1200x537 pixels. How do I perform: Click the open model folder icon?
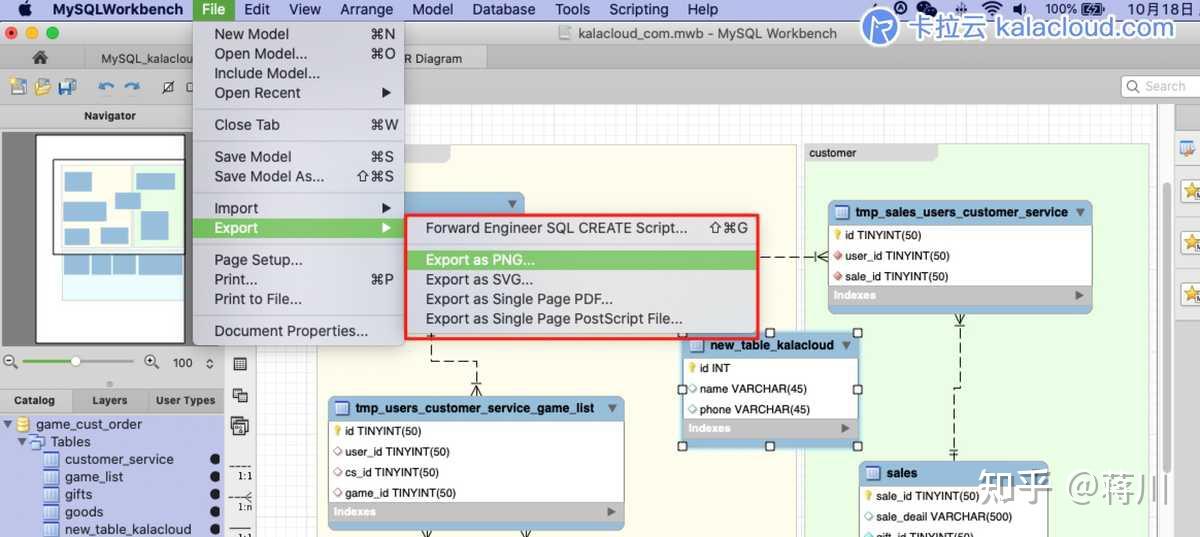coord(42,87)
